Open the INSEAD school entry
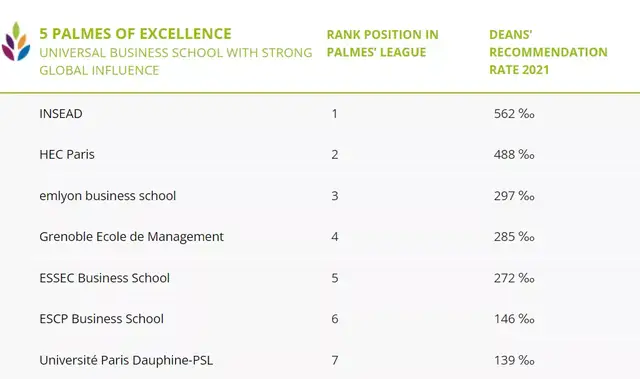The height and width of the screenshot is (379, 640). pyautogui.click(x=61, y=113)
